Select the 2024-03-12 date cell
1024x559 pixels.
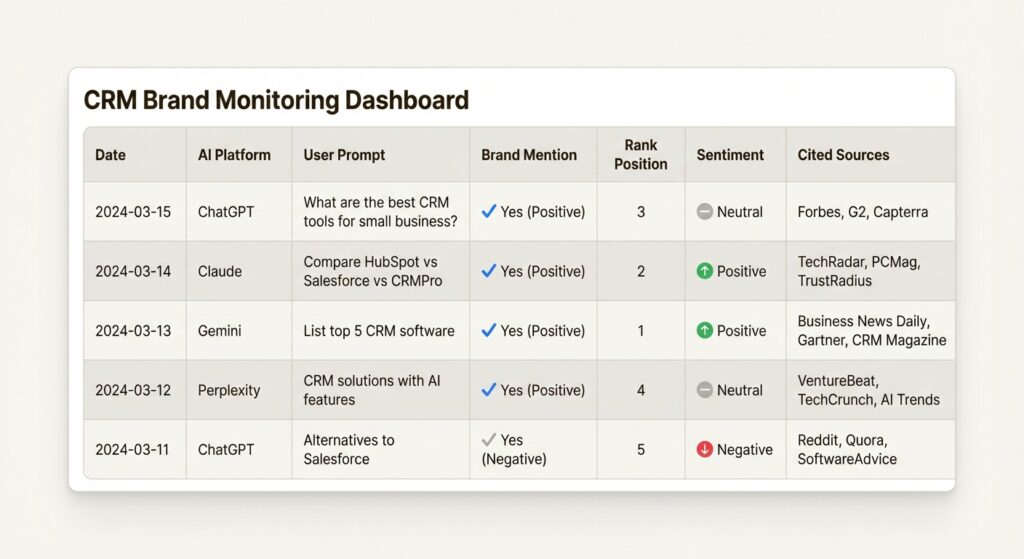pyautogui.click(x=133, y=390)
